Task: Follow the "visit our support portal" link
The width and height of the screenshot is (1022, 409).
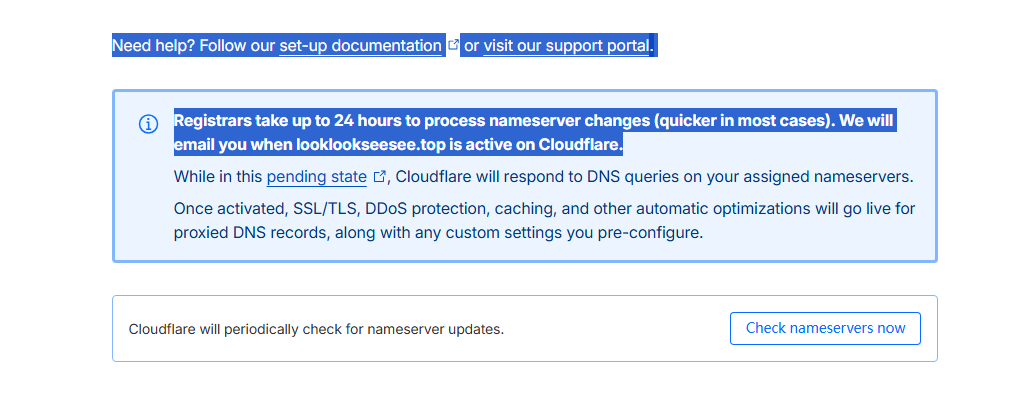Action: tap(566, 46)
